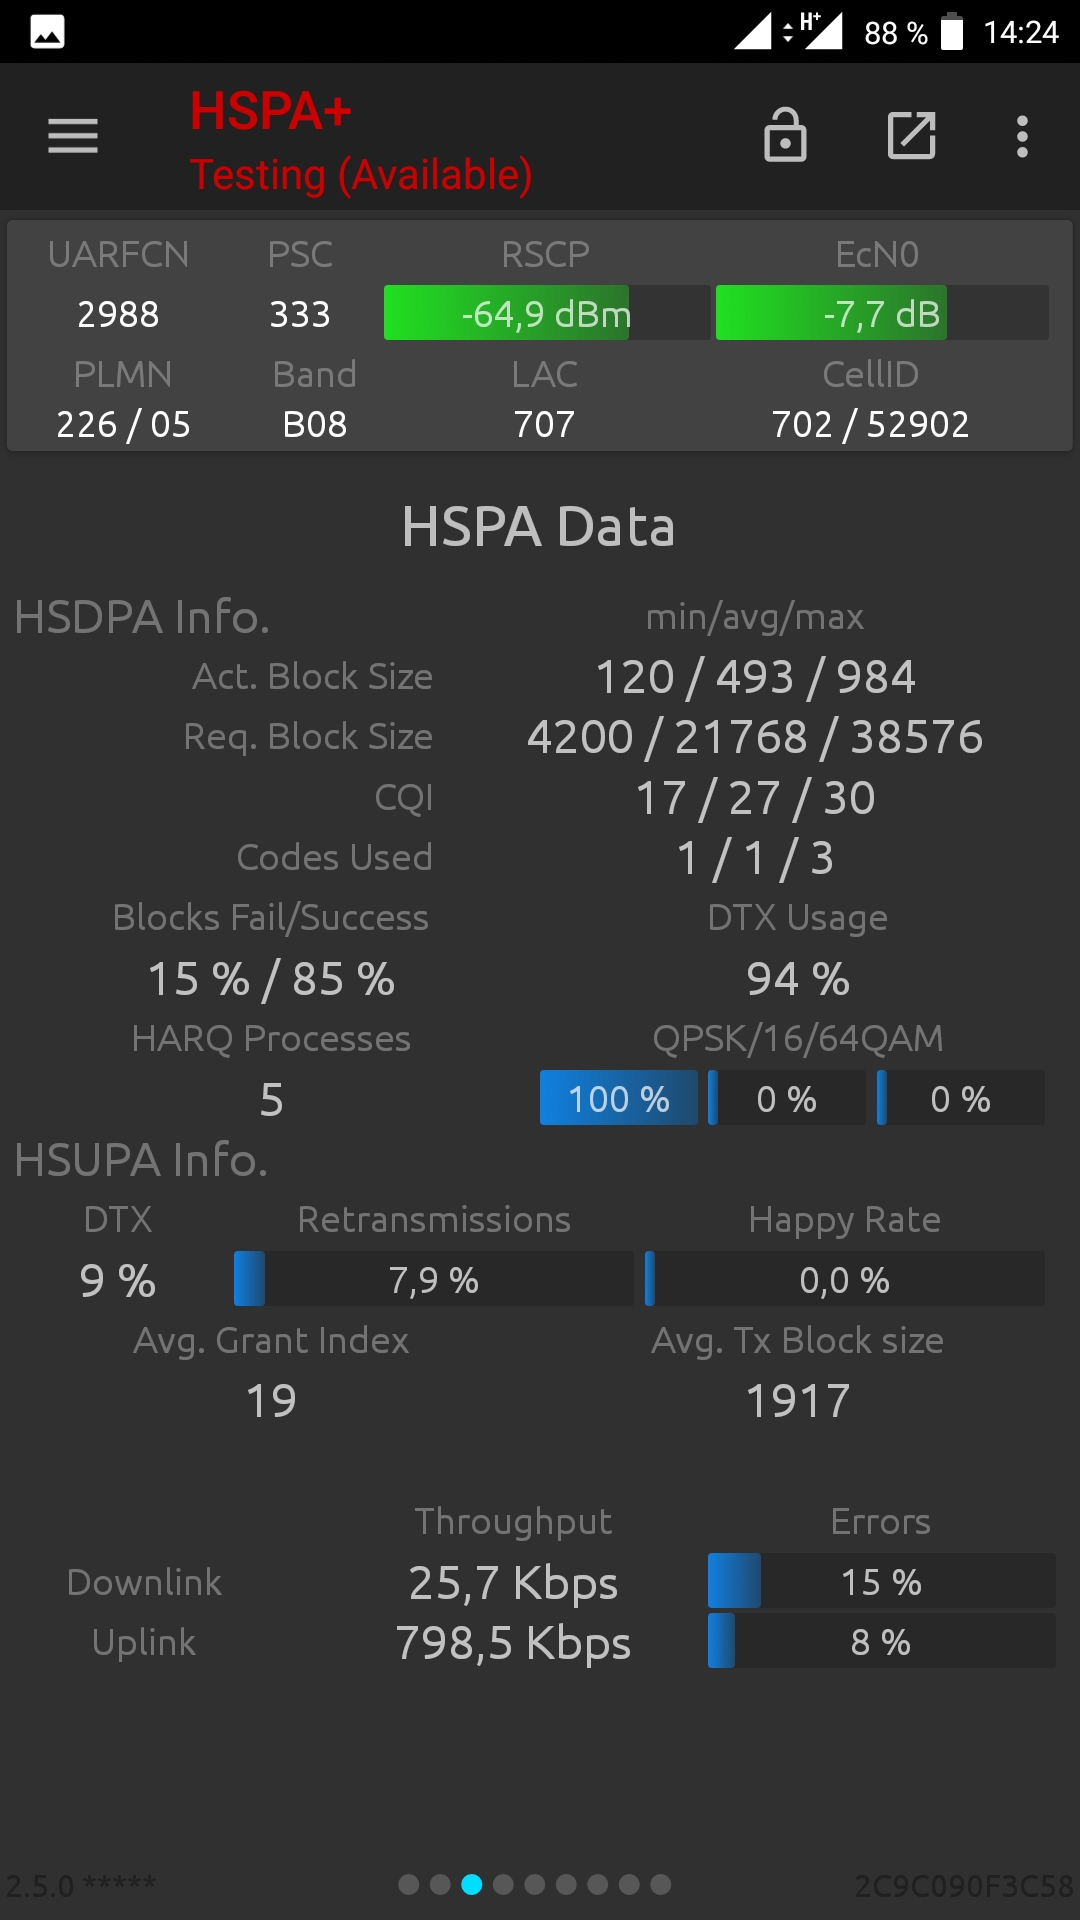Tap the HSPA+ Testing (Available) title

[361, 141]
